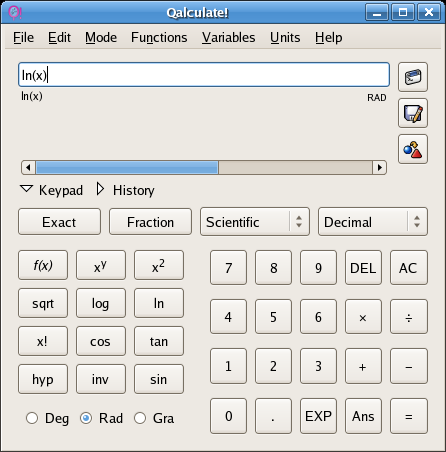Toggle the hyp modifier
Image resolution: width=446 pixels, height=452 pixels.
(x=43, y=379)
